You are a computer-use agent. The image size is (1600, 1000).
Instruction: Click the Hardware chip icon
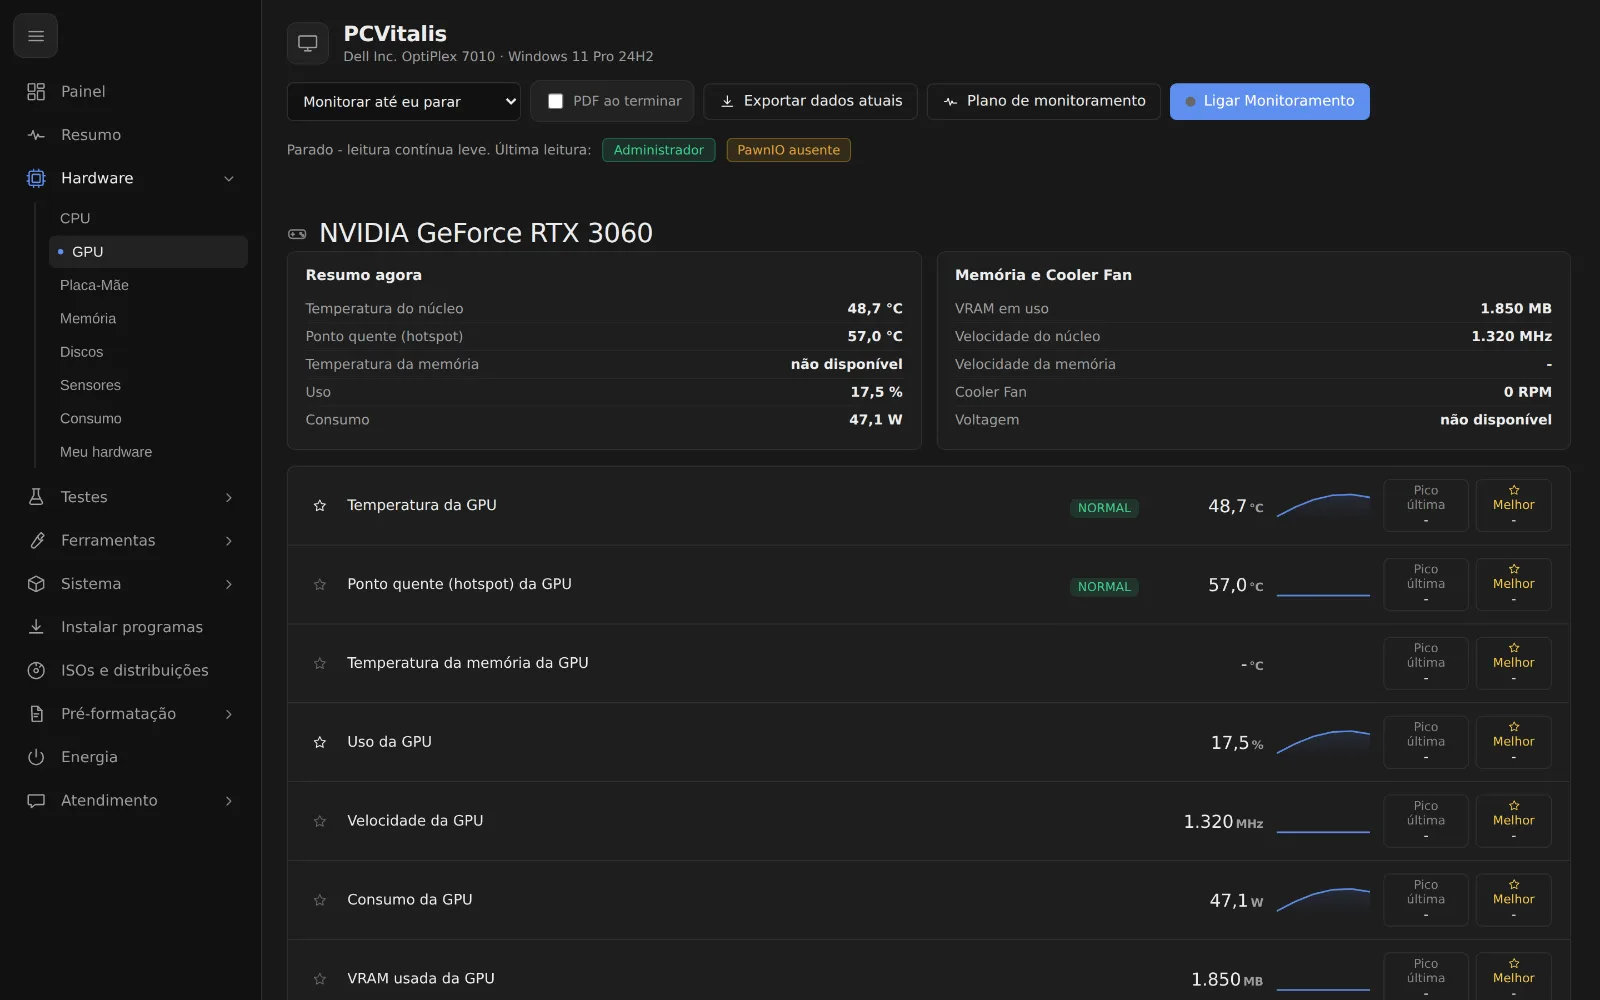pos(36,178)
